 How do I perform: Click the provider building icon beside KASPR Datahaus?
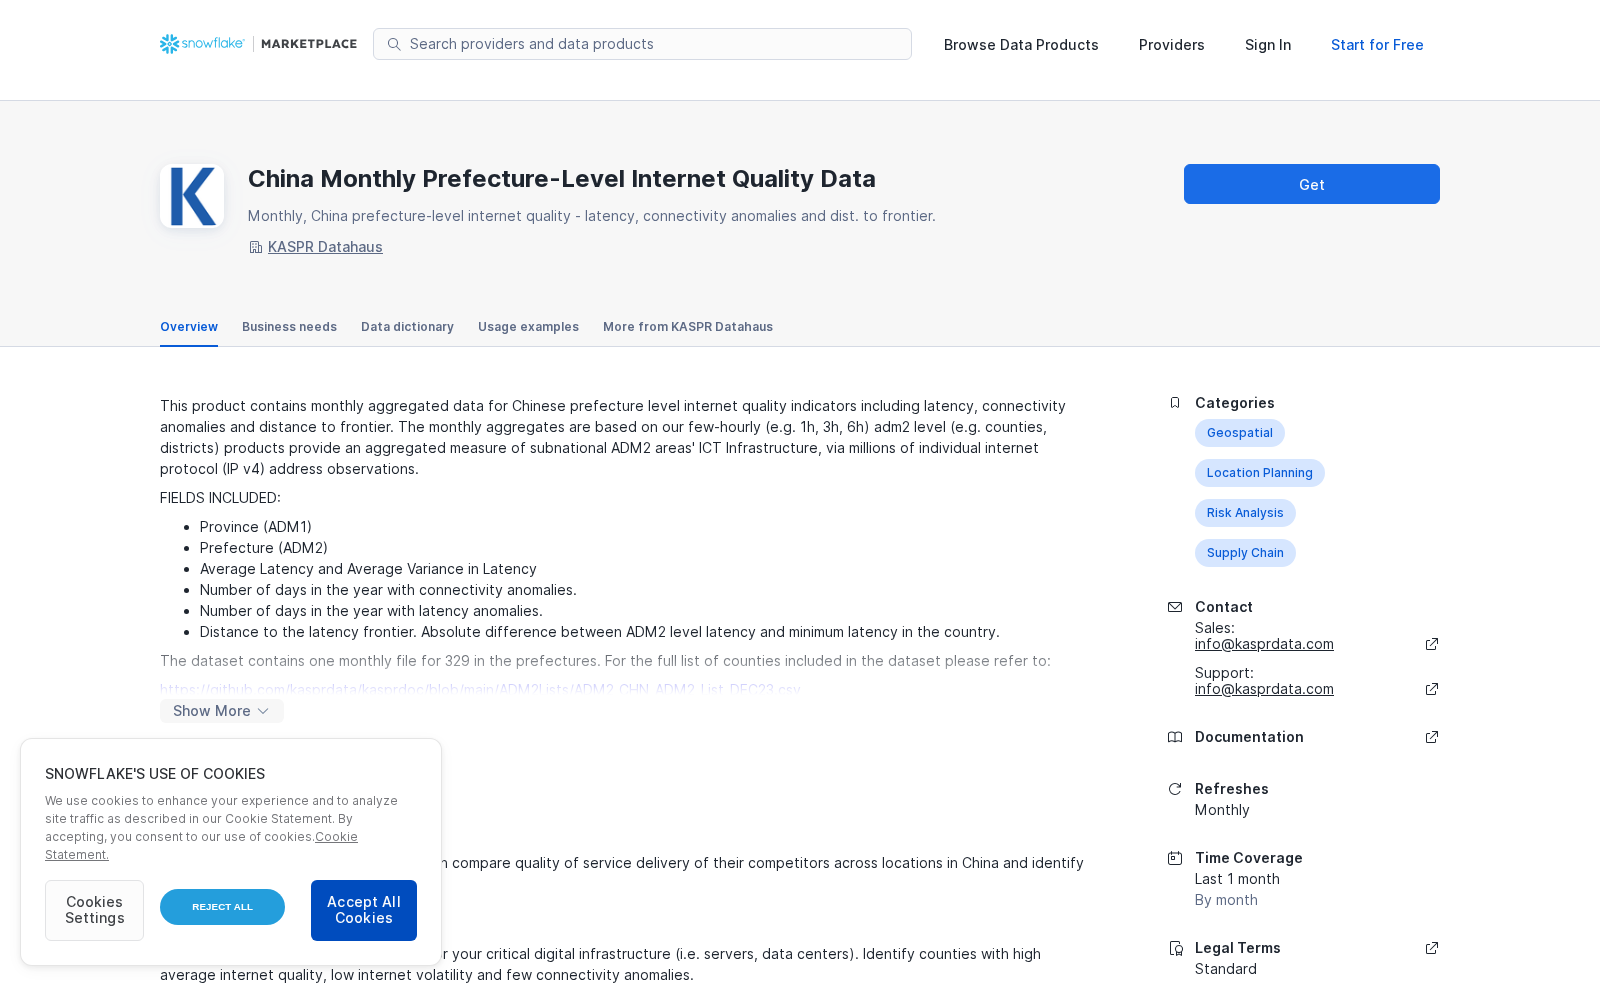pos(256,247)
